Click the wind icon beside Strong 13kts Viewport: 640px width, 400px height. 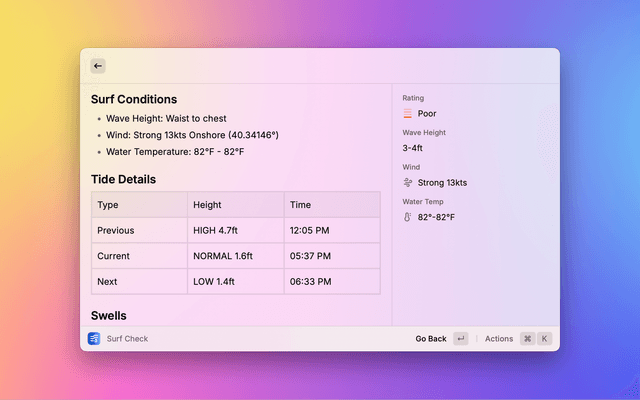(x=408, y=183)
